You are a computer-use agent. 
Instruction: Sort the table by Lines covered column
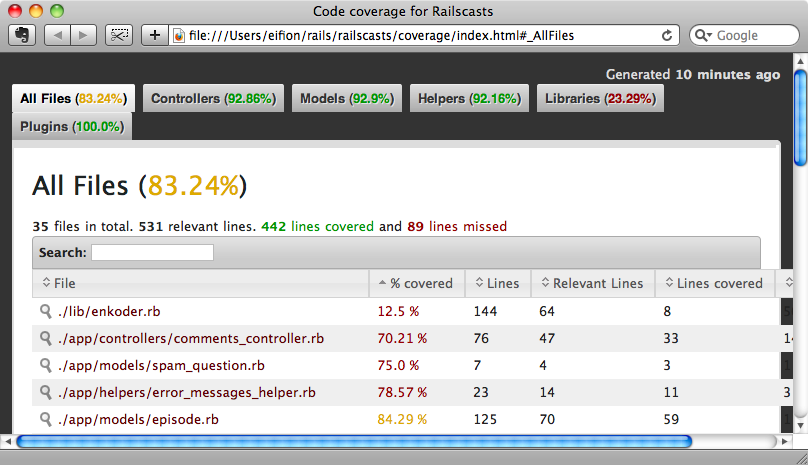tap(715, 283)
